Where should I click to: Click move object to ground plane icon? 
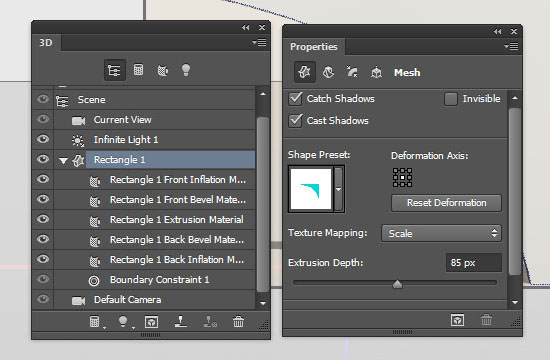(x=181, y=321)
